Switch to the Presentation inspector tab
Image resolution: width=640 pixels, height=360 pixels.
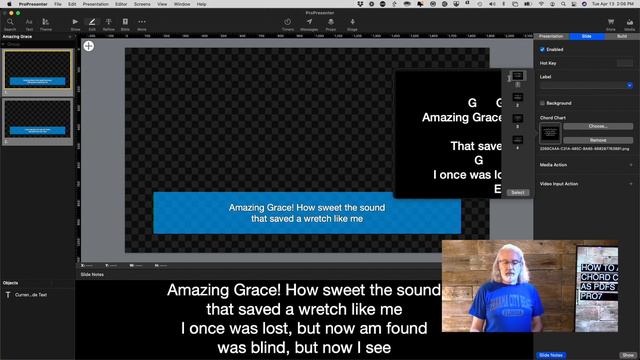coord(551,36)
